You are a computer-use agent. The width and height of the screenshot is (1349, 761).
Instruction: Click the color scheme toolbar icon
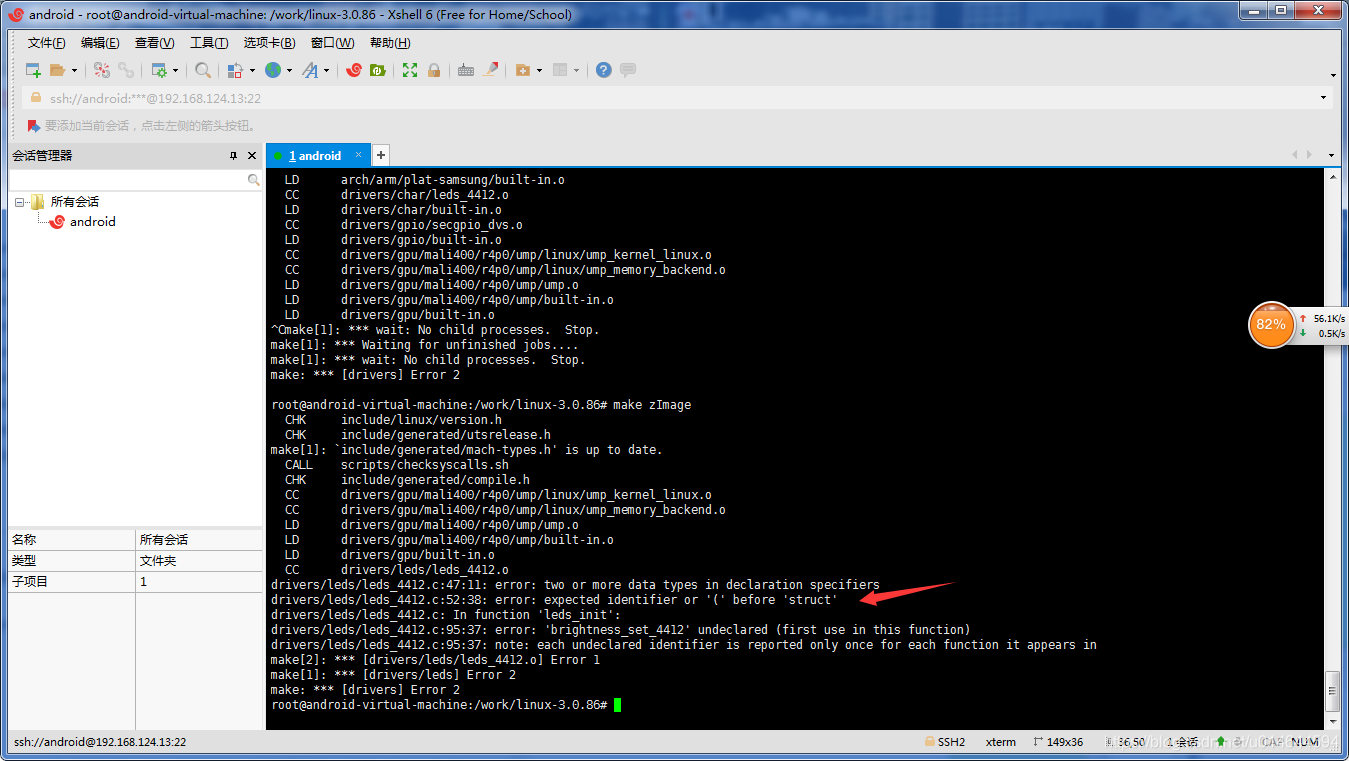[235, 70]
